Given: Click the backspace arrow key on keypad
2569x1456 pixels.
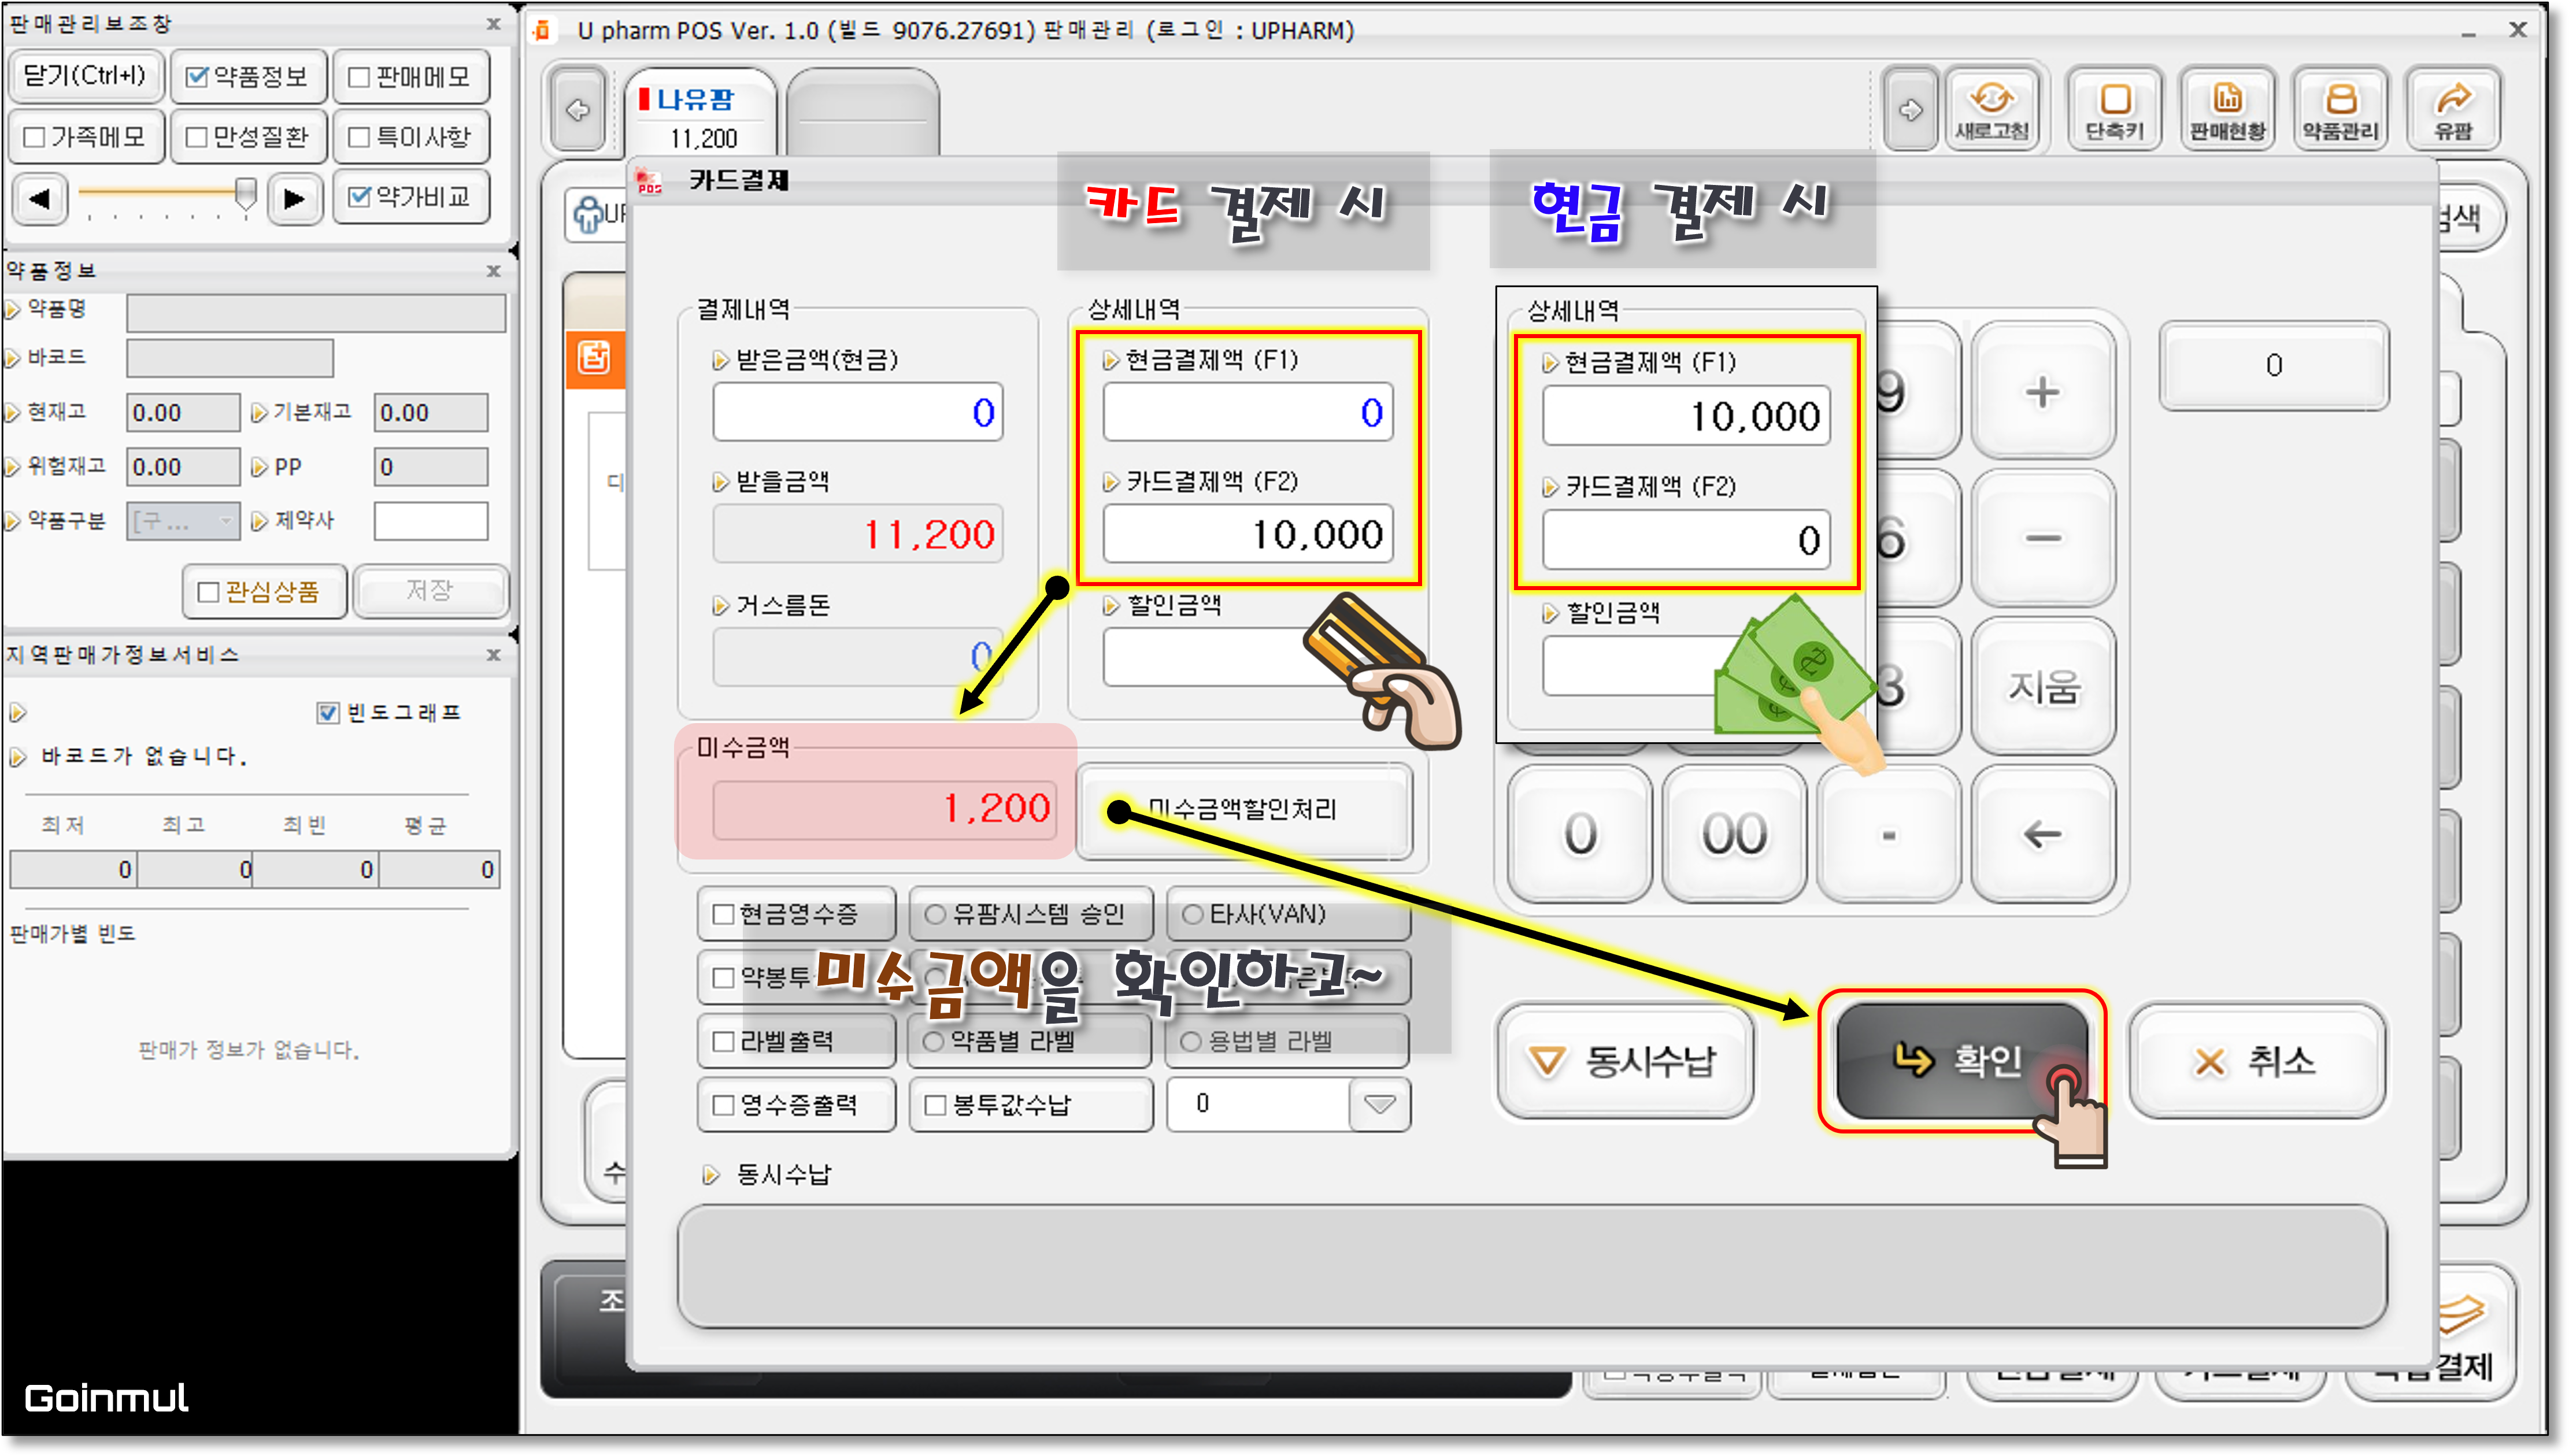Looking at the screenshot, I should coord(2042,834).
